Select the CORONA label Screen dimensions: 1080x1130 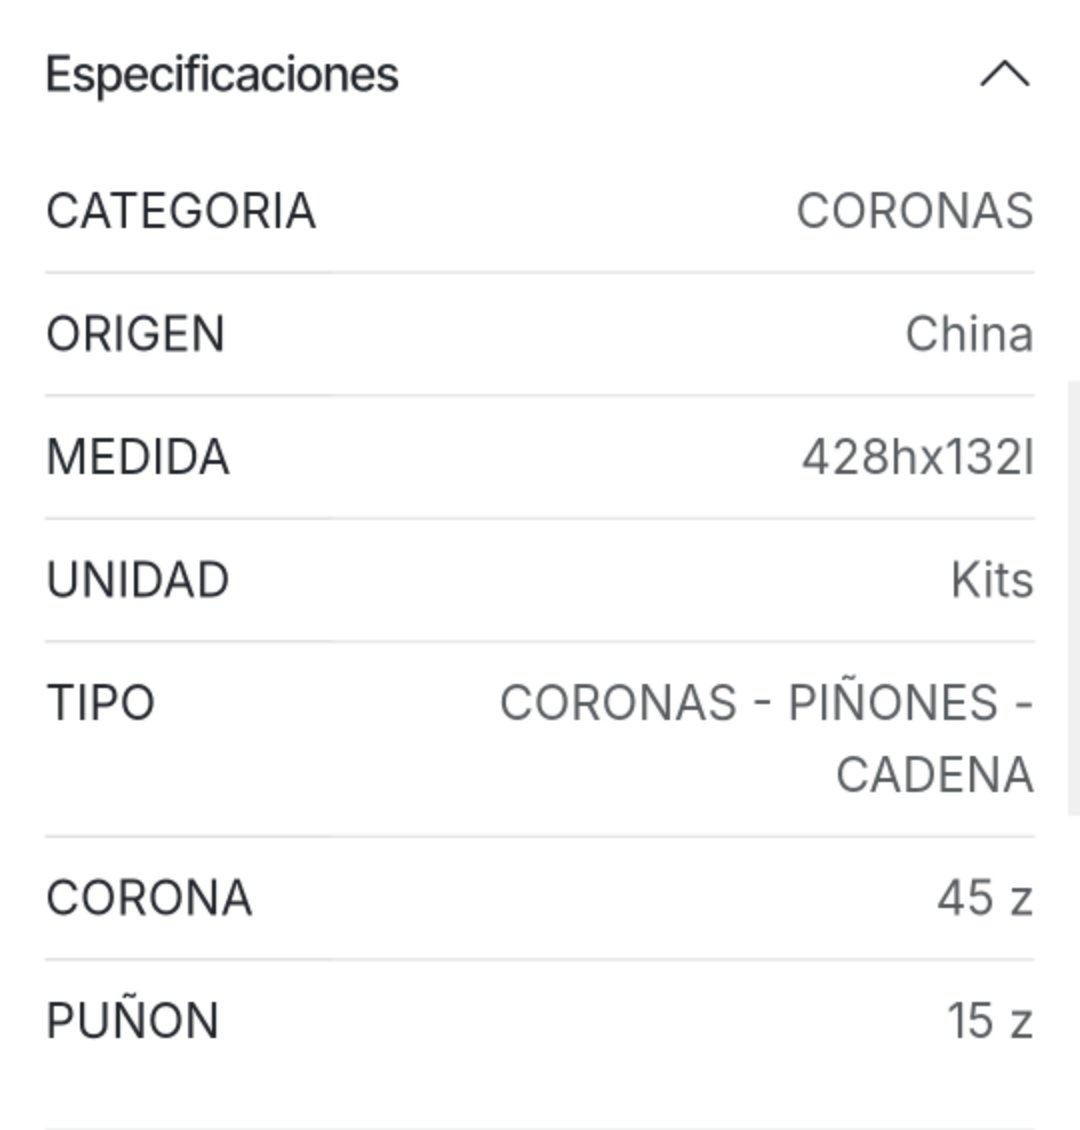(x=149, y=898)
